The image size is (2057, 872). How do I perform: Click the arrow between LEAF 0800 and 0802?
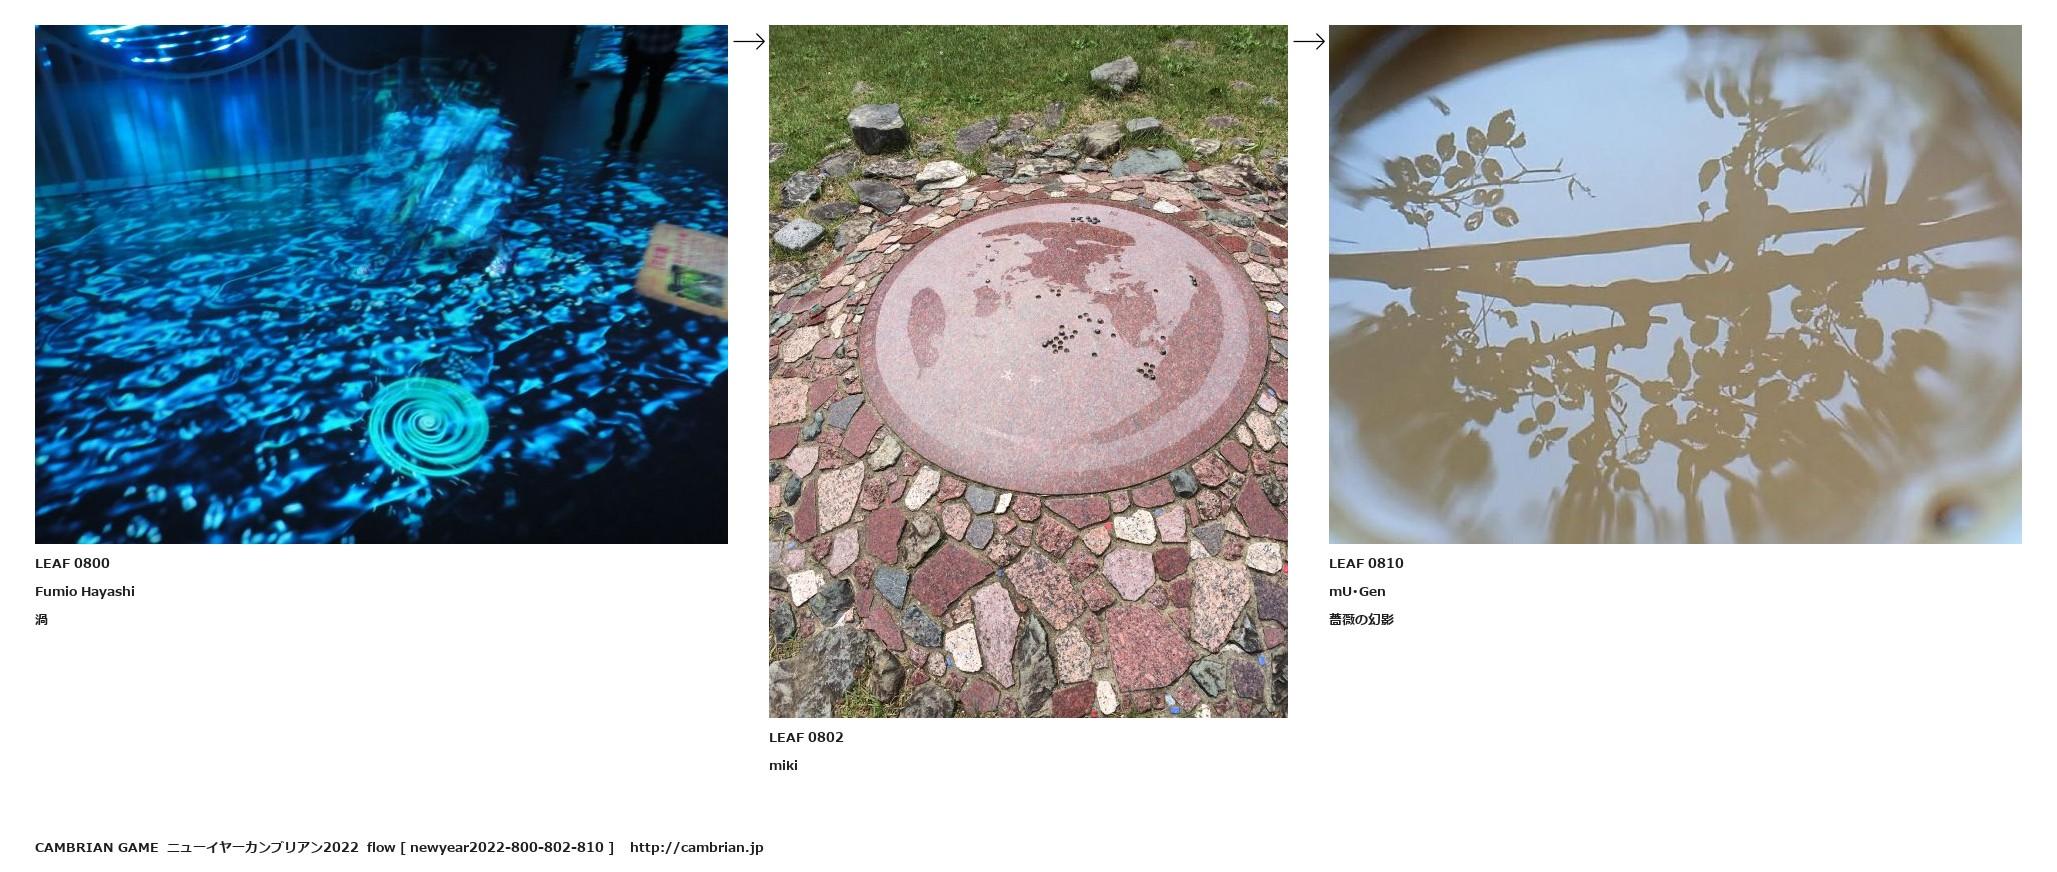coord(749,42)
